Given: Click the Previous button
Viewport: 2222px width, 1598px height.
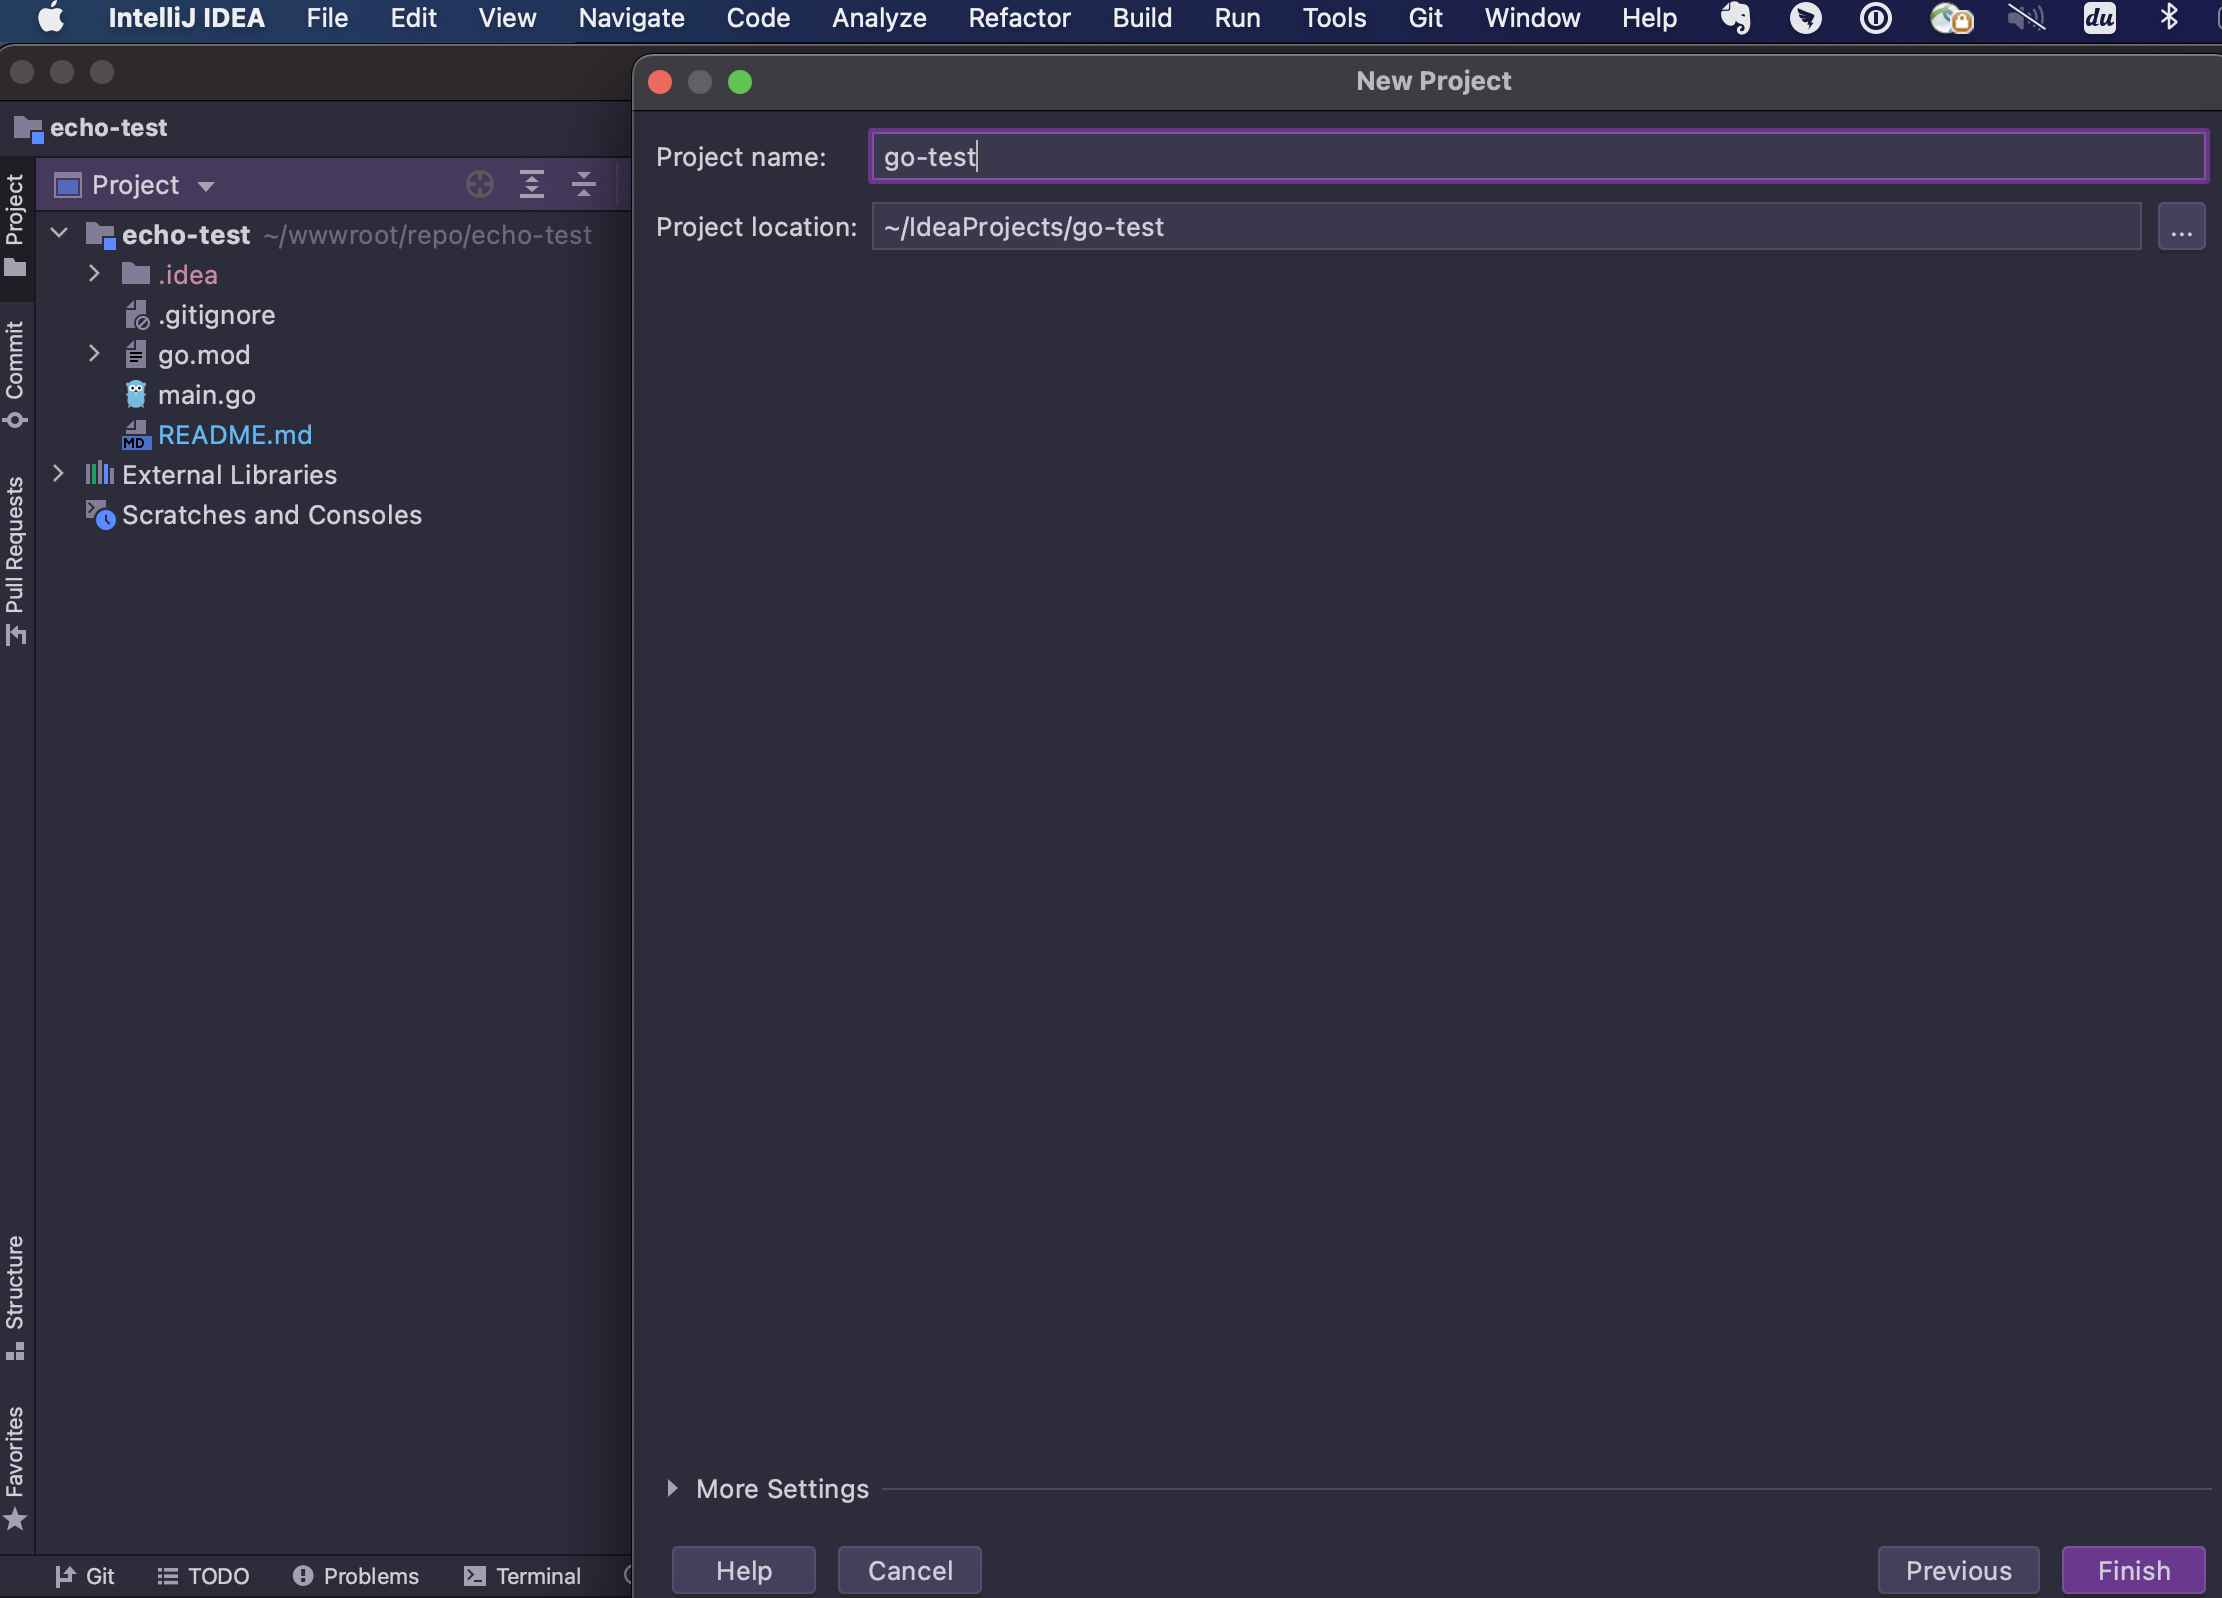Looking at the screenshot, I should pos(1958,1570).
